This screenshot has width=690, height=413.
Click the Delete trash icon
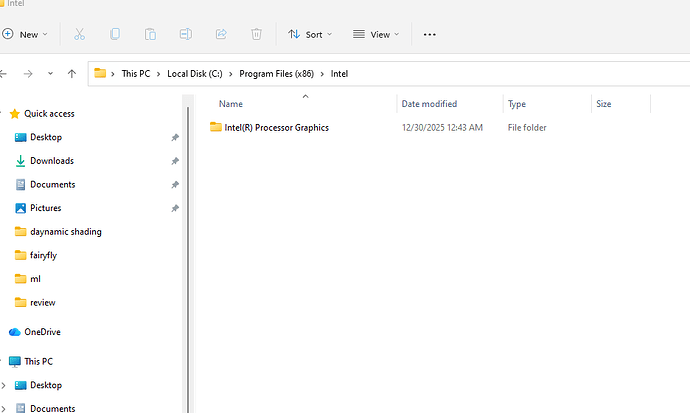coord(257,34)
